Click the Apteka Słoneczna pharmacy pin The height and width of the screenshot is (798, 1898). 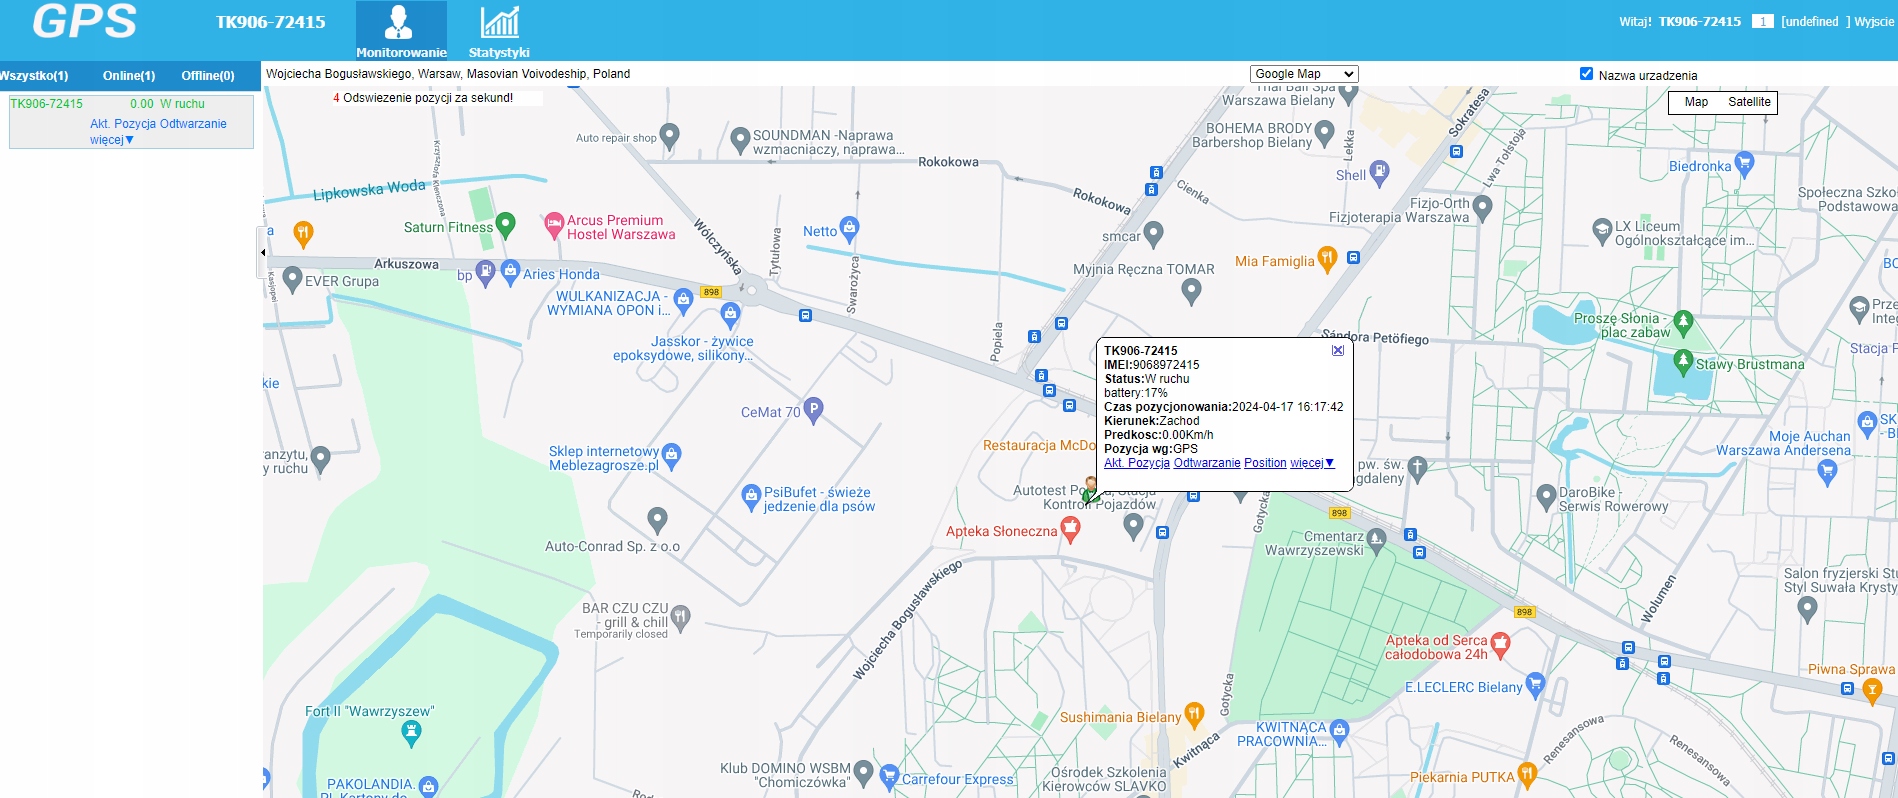click(x=1070, y=529)
